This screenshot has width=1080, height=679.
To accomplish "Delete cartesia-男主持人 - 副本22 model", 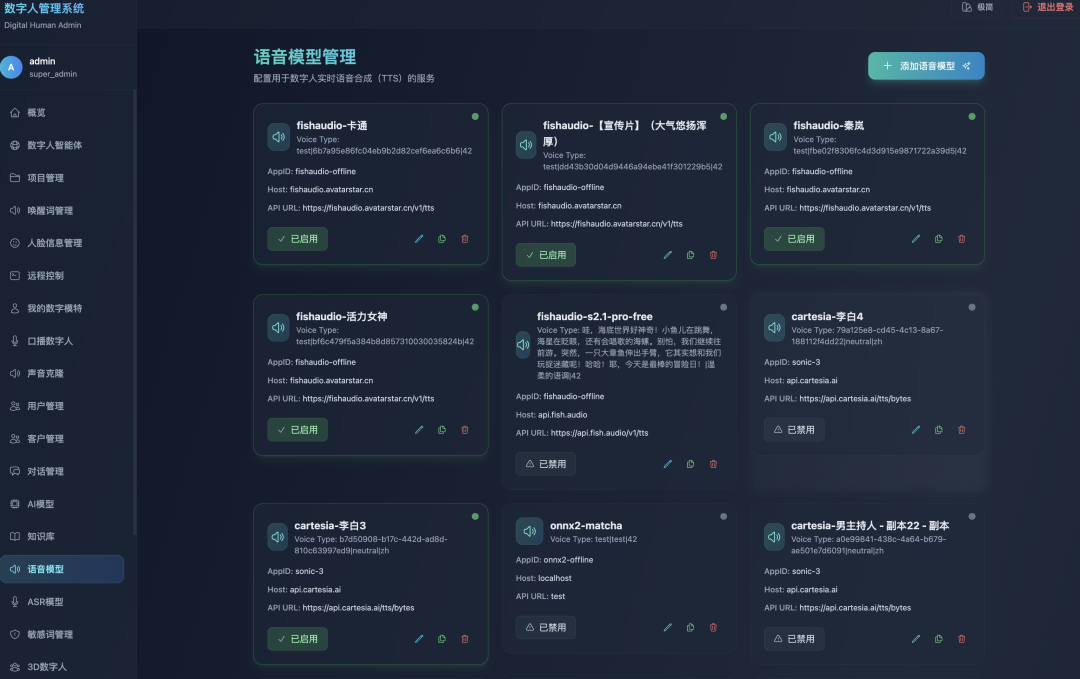I will (962, 639).
